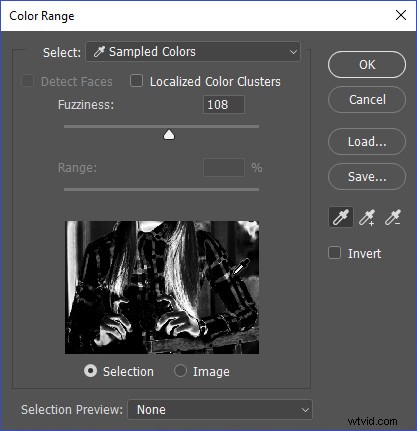Open the Selection Preview dropdown
Viewport: 417px width, 431px height.
tap(220, 410)
